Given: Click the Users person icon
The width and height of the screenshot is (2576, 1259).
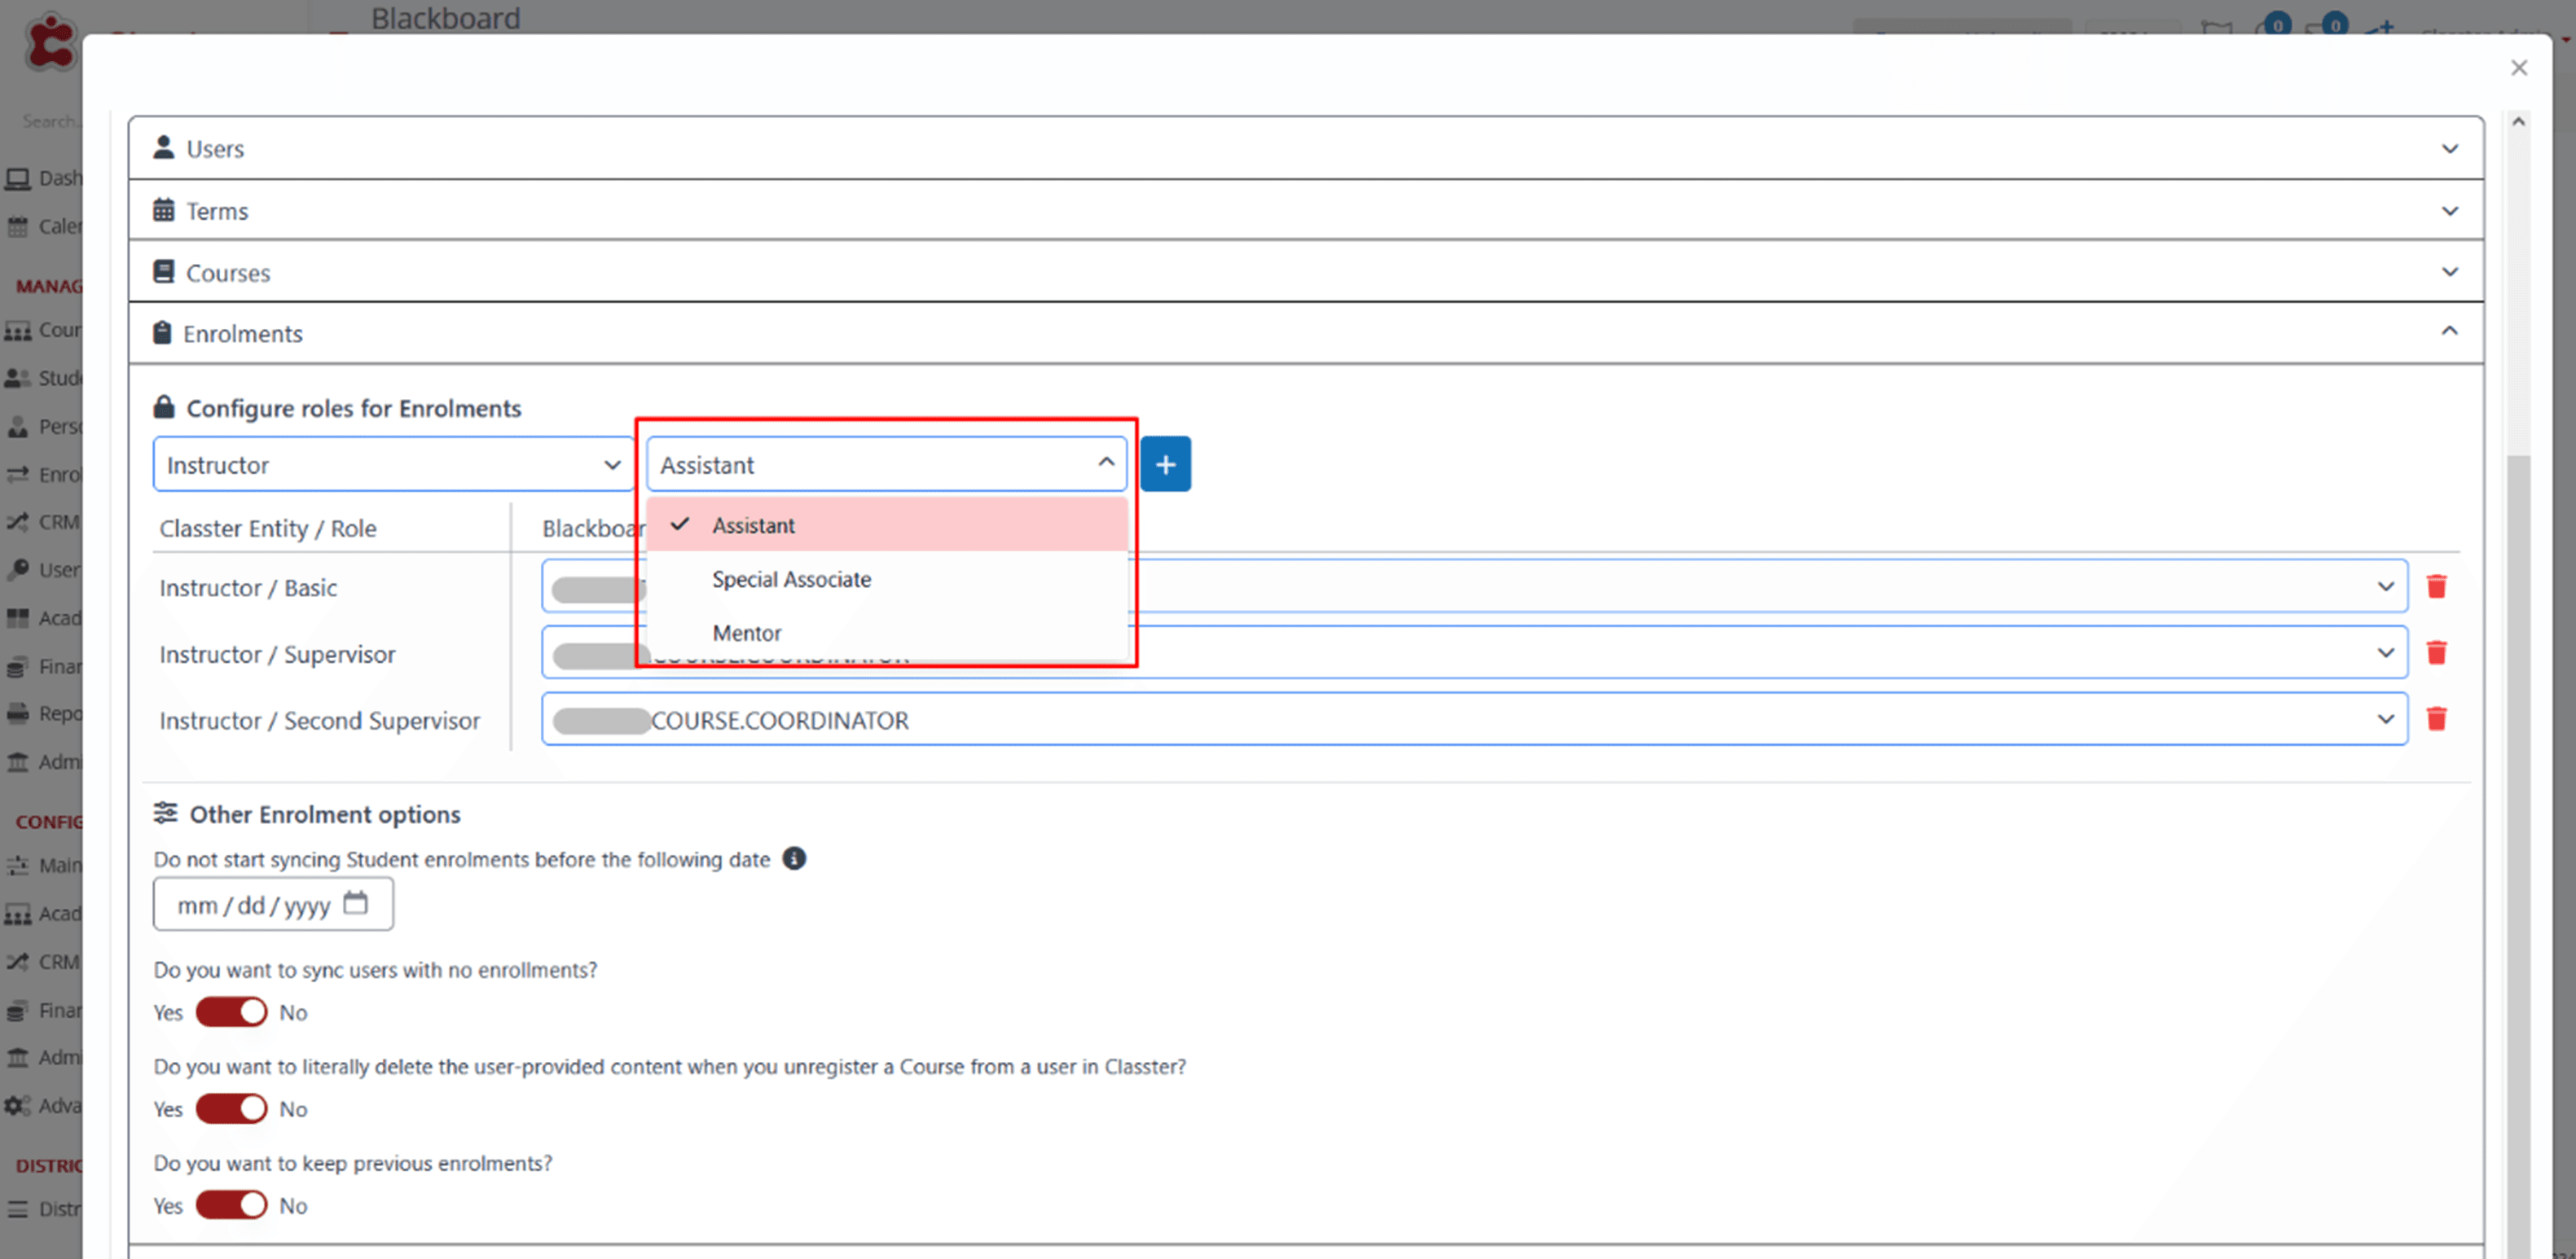Looking at the screenshot, I should point(163,147).
